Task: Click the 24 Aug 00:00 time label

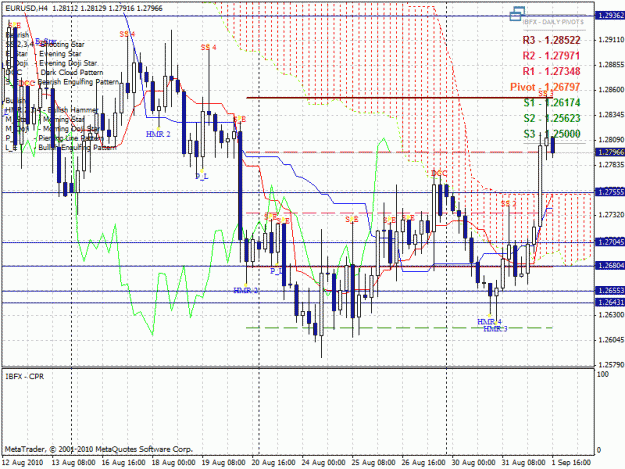Action: click(x=323, y=462)
